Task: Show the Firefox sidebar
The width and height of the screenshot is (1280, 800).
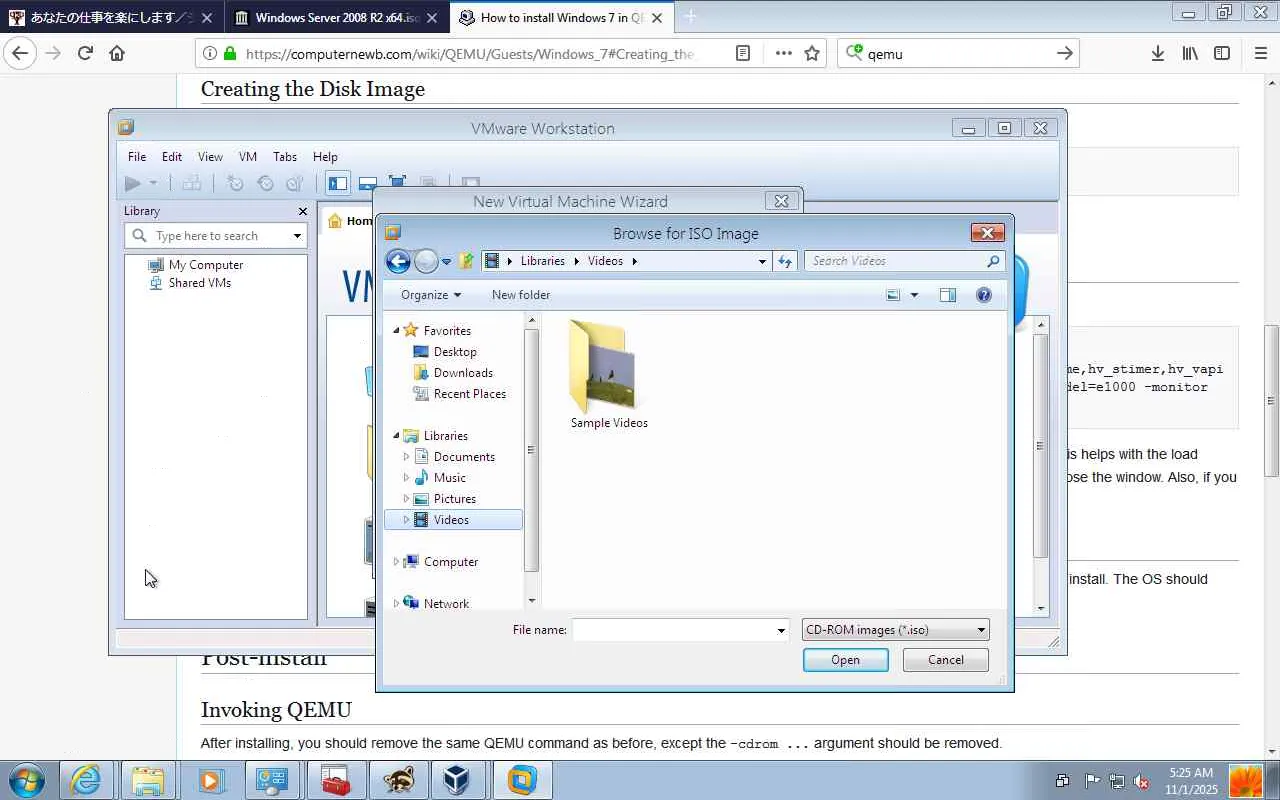Action: pyautogui.click(x=1222, y=53)
